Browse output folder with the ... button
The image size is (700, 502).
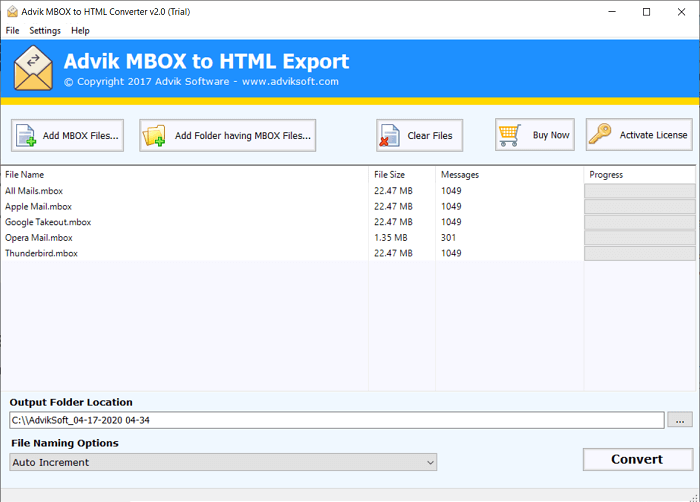[x=680, y=420]
